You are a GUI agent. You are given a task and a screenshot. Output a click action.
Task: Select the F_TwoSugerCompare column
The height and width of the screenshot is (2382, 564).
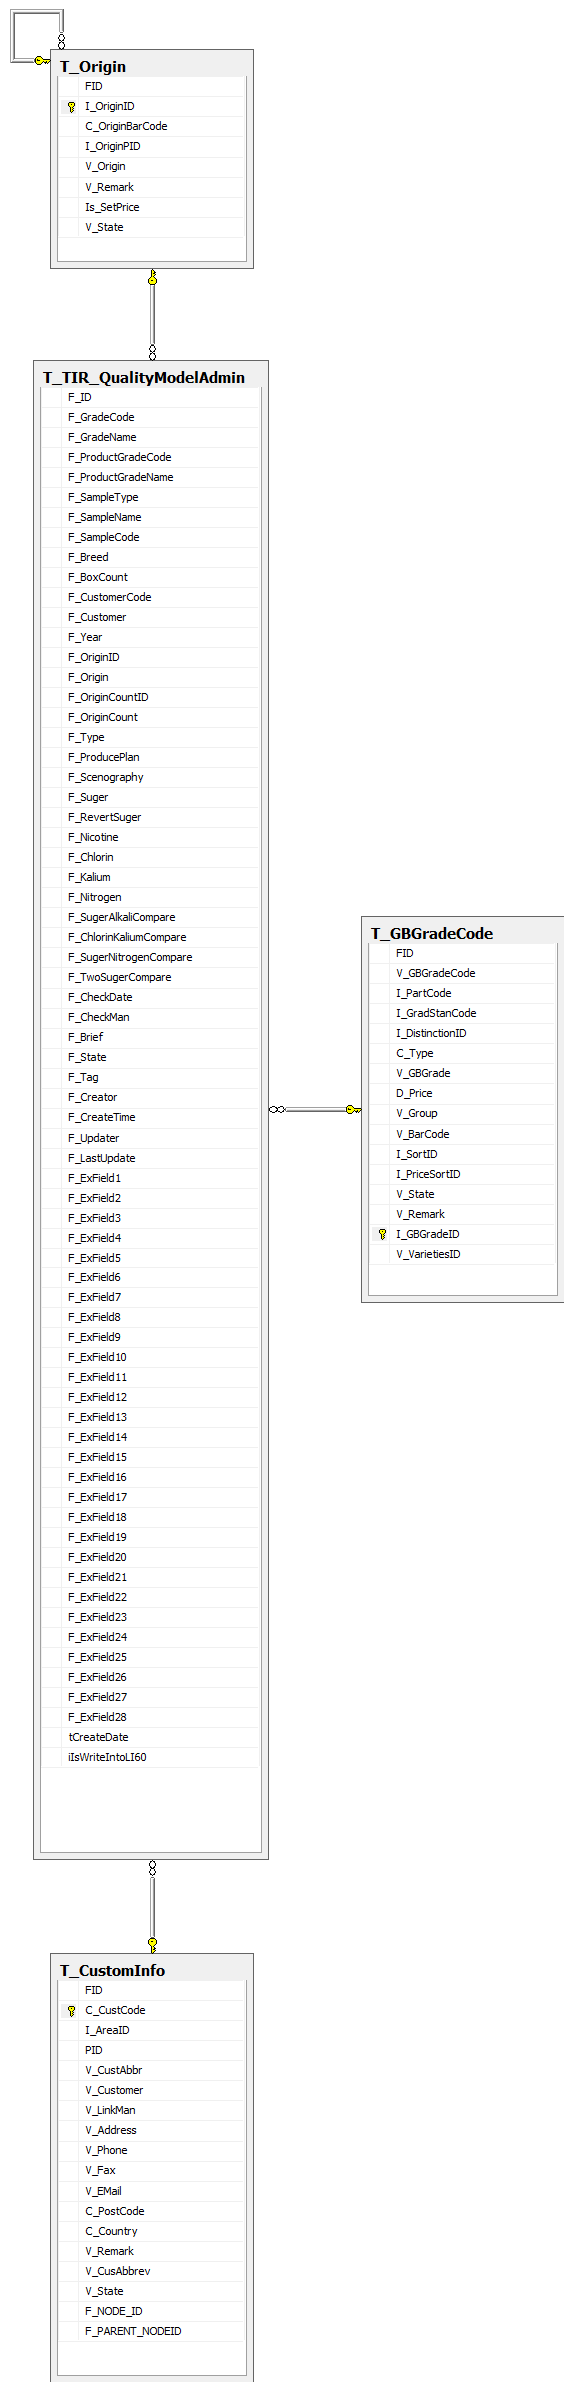pos(150,978)
